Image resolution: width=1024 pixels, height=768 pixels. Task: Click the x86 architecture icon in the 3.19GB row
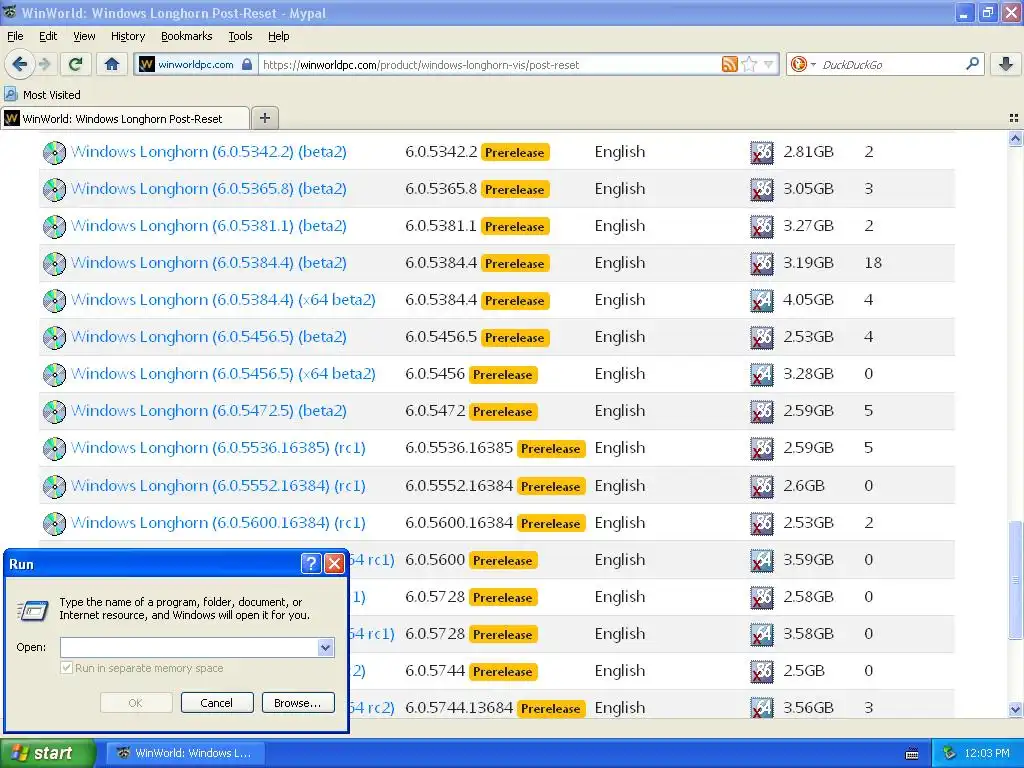(x=761, y=263)
